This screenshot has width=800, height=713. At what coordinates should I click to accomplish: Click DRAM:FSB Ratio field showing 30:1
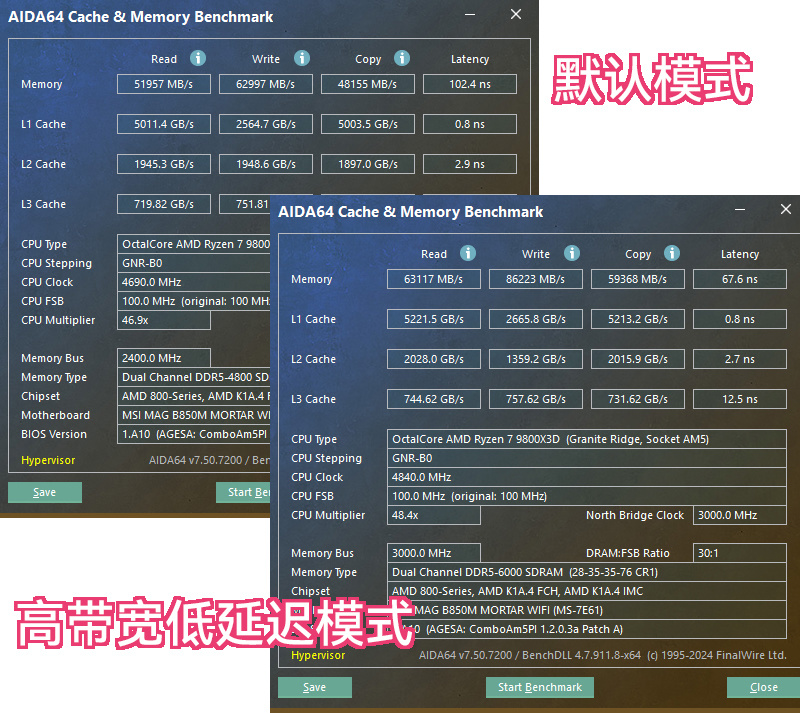tap(740, 553)
